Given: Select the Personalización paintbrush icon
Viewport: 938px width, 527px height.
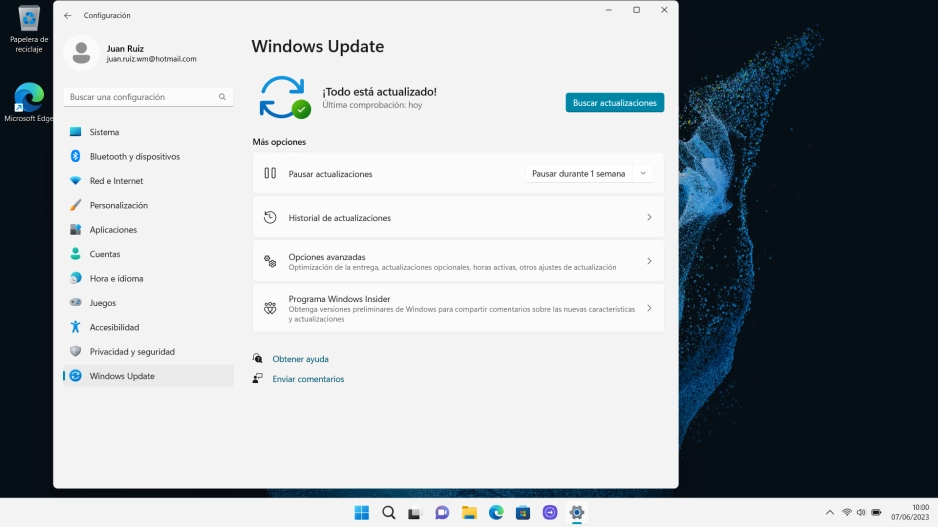Looking at the screenshot, I should click(75, 205).
